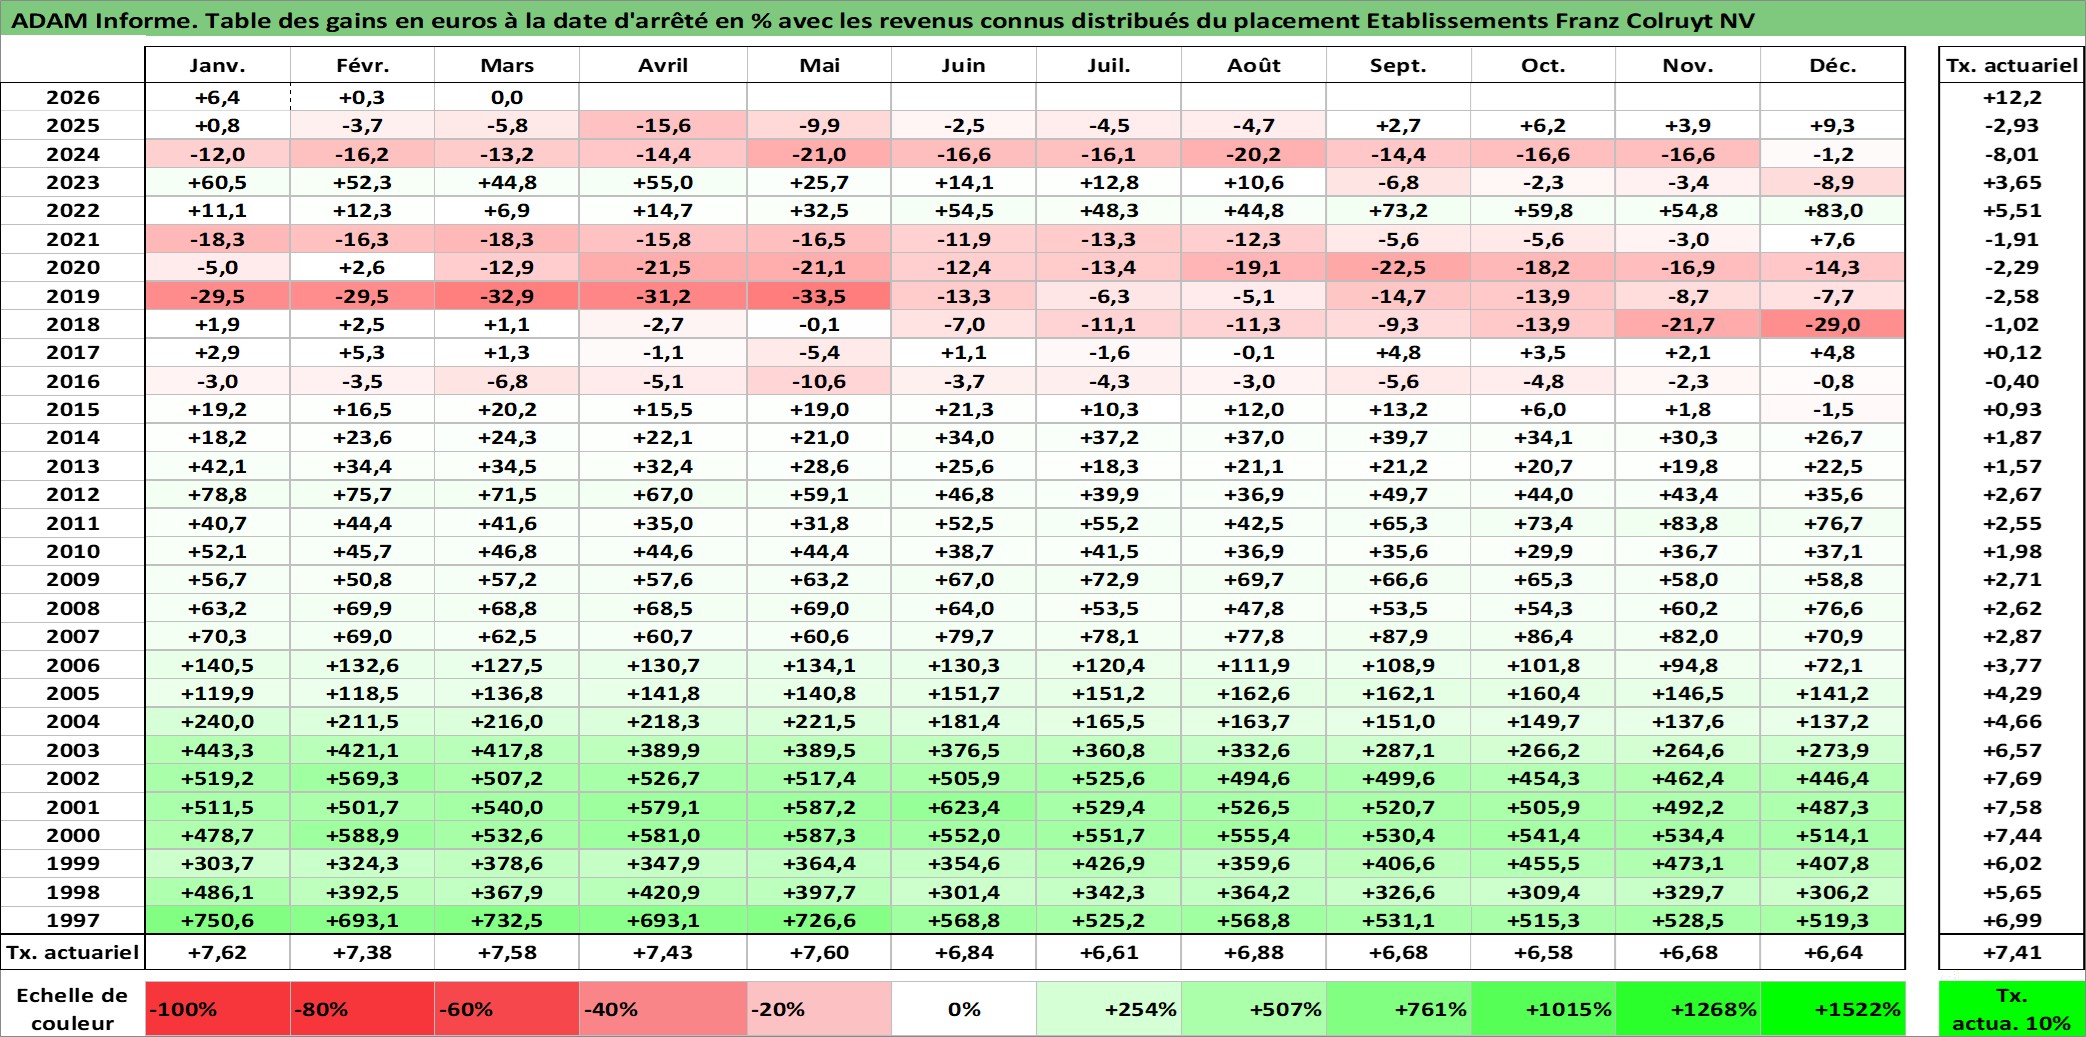Click the -21,7 cell for Nov. 2018

tap(1688, 324)
